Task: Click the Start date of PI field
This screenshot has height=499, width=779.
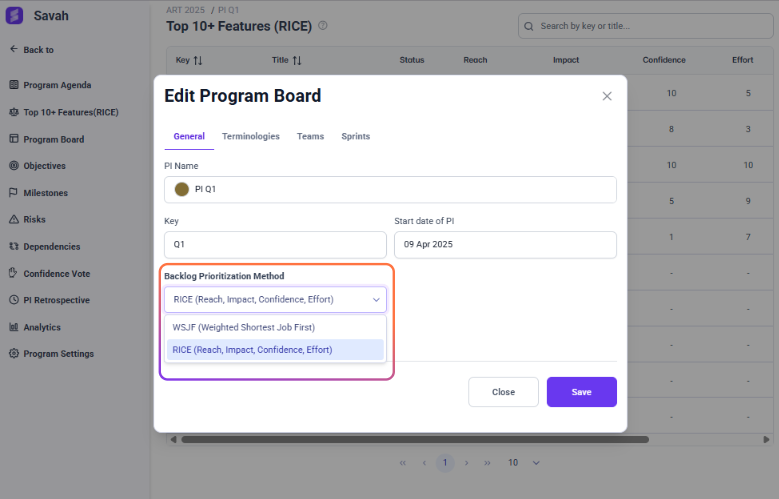Action: (x=505, y=245)
